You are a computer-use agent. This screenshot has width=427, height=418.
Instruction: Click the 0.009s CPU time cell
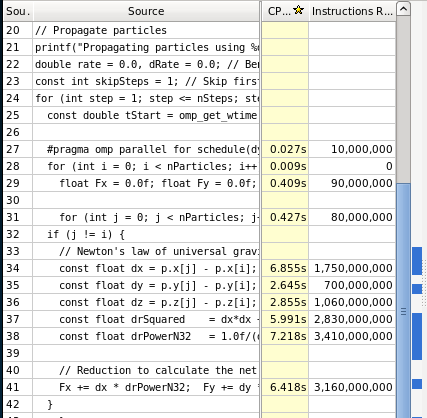click(x=285, y=166)
